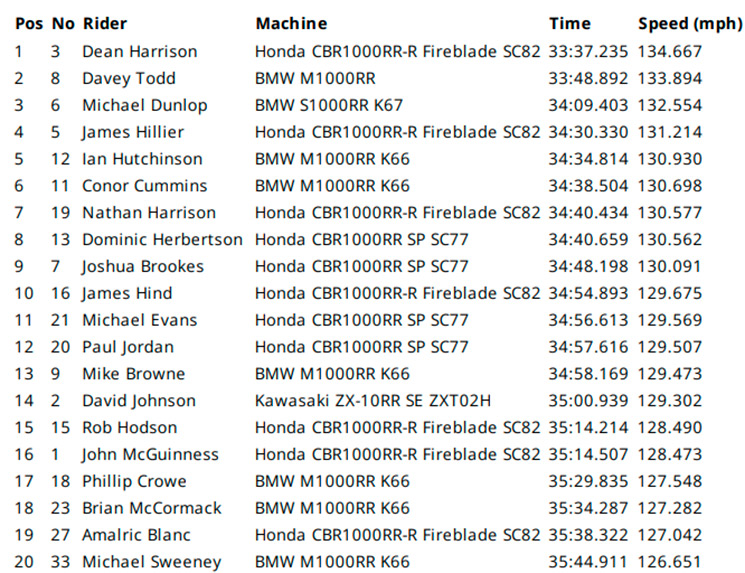
Task: Click Conor Cummins in results table
Action: [144, 186]
